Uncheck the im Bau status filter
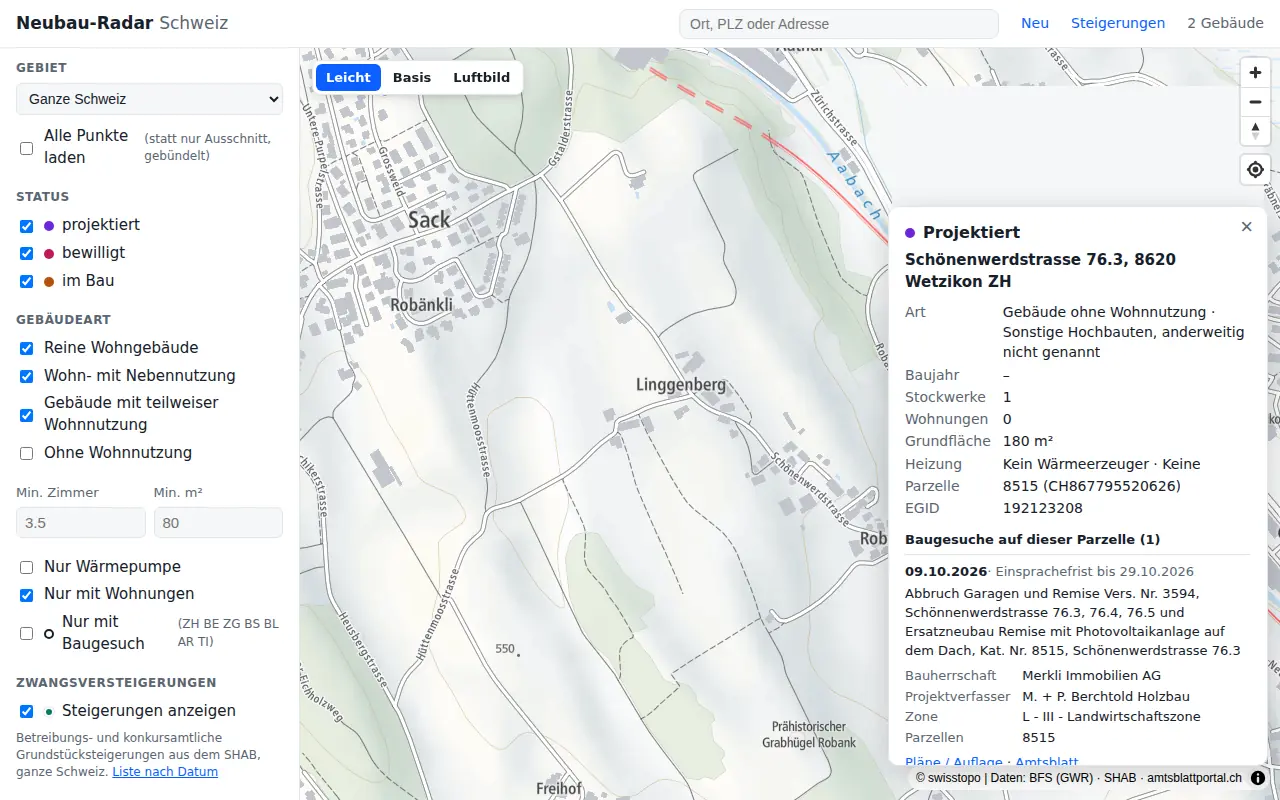The height and width of the screenshot is (800, 1280). [x=27, y=282]
